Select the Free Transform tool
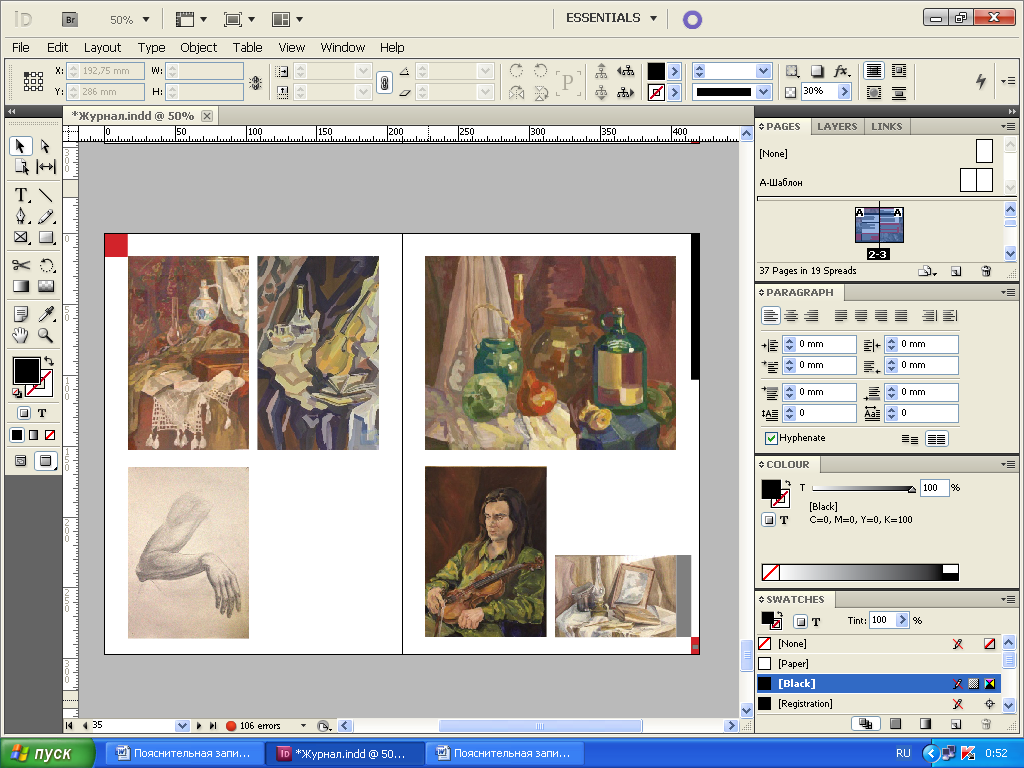 [x=45, y=265]
